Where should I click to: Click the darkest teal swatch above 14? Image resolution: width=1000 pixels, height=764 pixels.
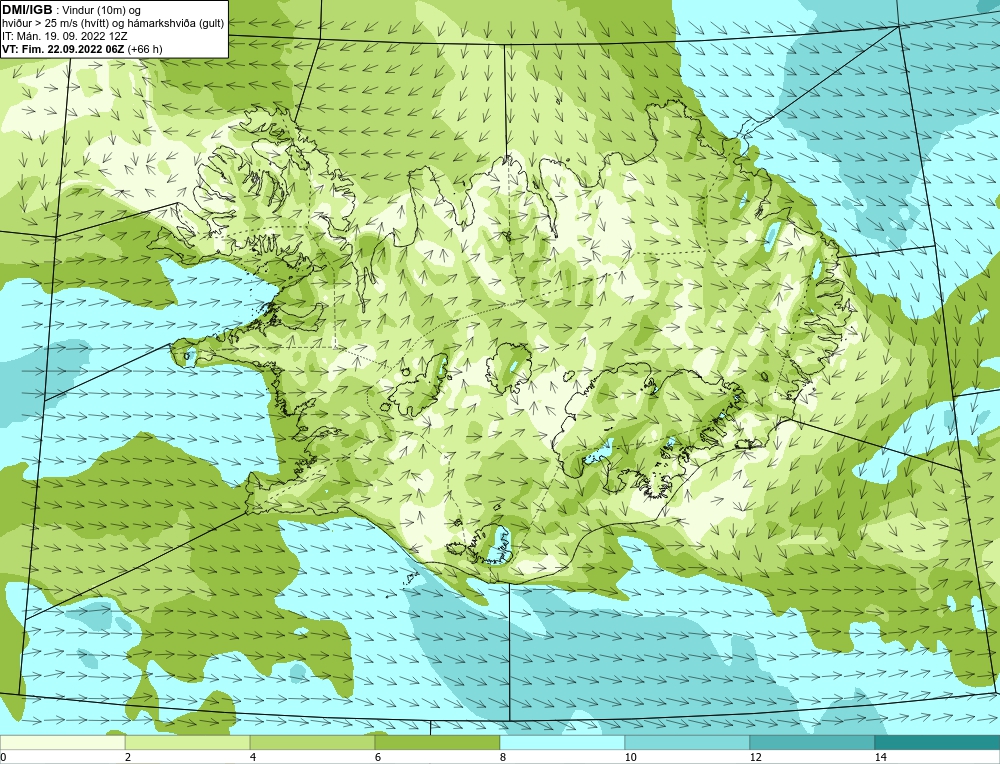click(938, 742)
